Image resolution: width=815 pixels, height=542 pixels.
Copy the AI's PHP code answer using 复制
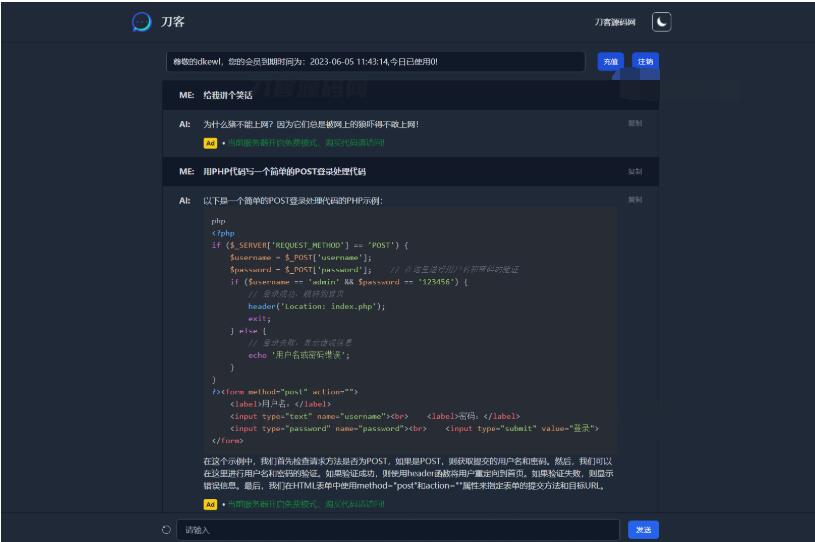(x=635, y=200)
